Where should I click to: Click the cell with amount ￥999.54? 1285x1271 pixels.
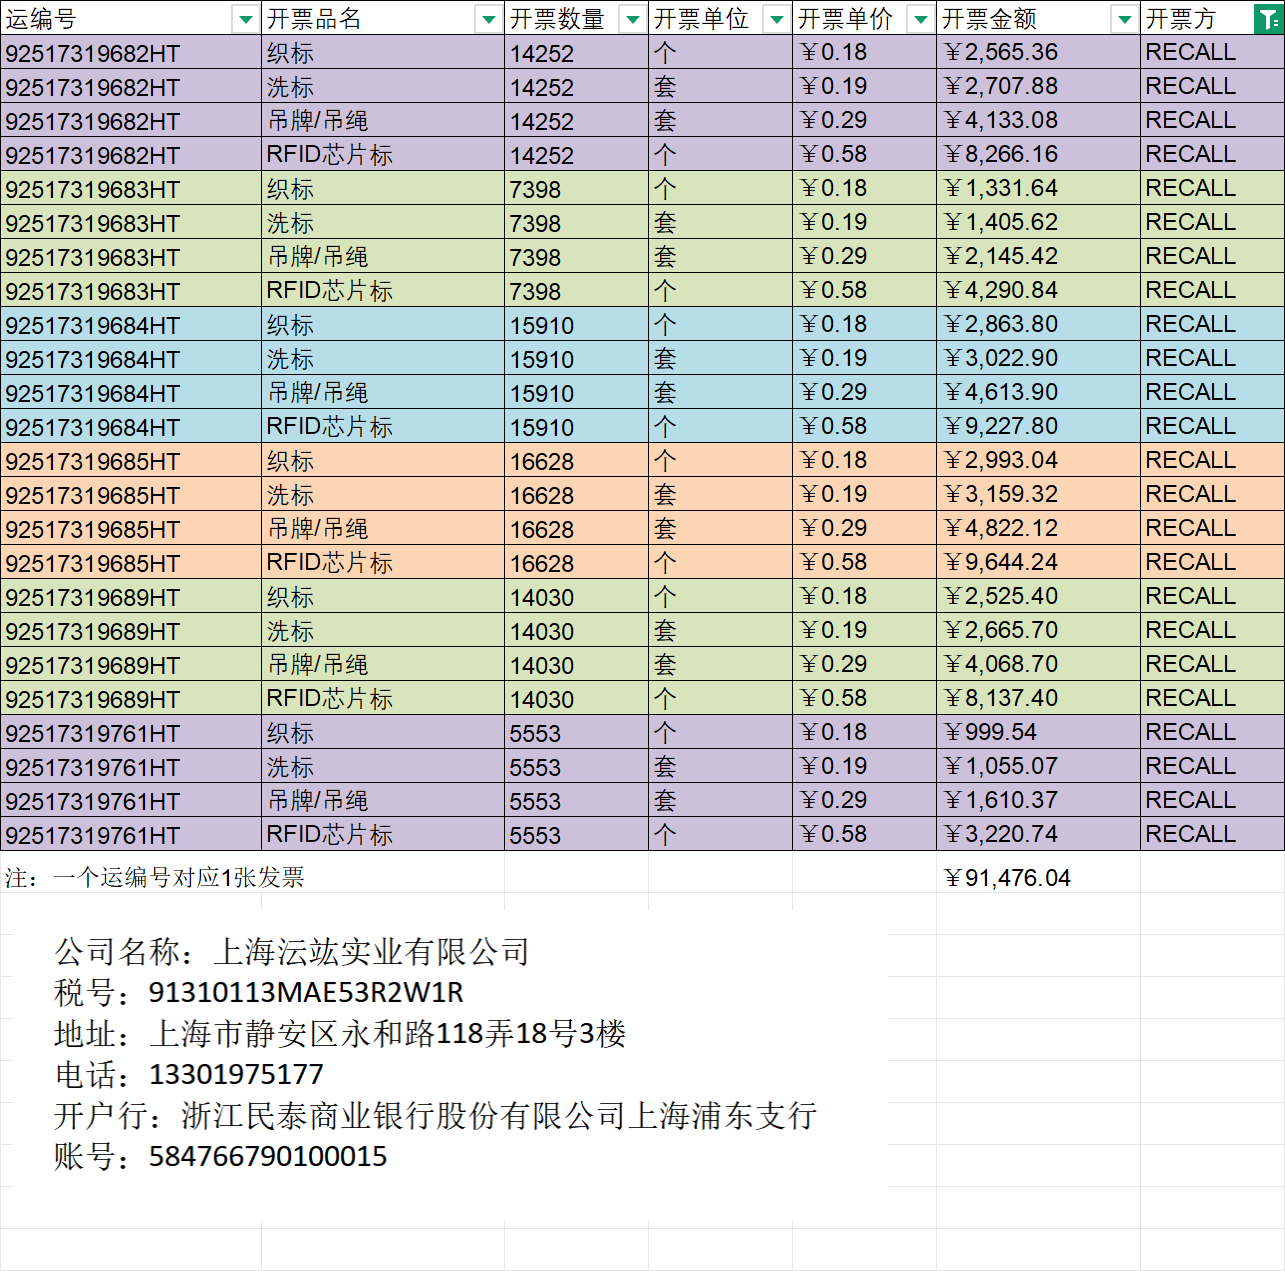pos(991,732)
